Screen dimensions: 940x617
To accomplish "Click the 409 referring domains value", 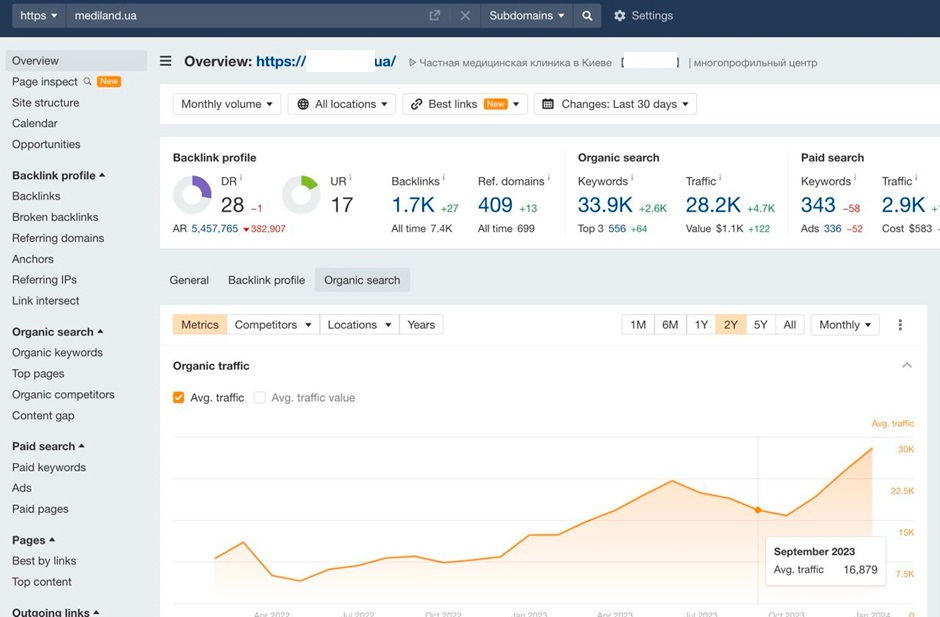I will [x=495, y=205].
